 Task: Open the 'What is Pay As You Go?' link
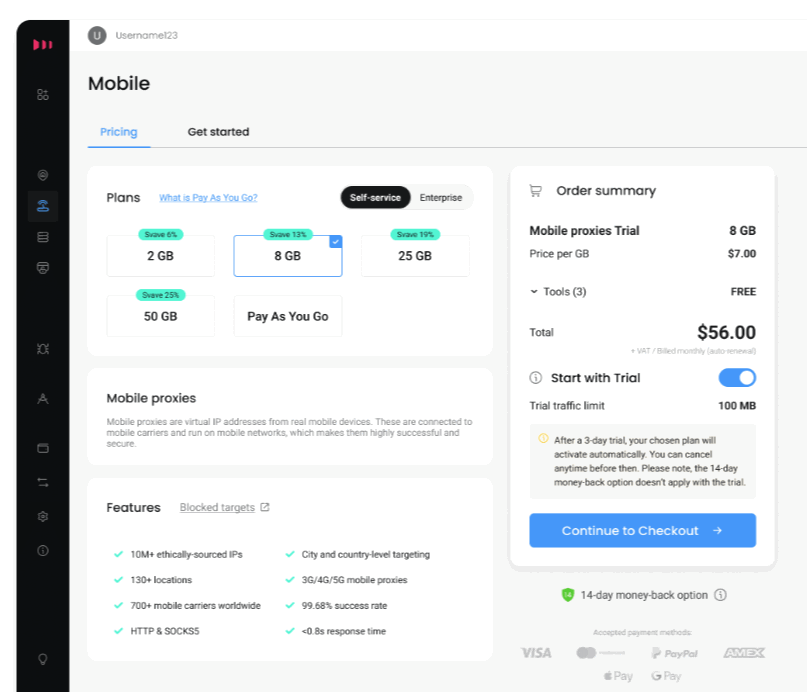208,198
